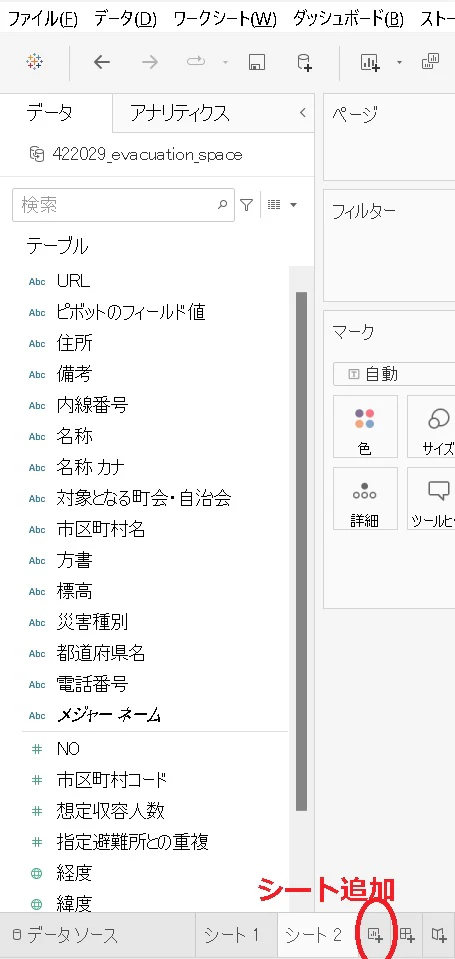The width and height of the screenshot is (455, 959).
Task: Open the データ ソース tab
Action: [65, 935]
